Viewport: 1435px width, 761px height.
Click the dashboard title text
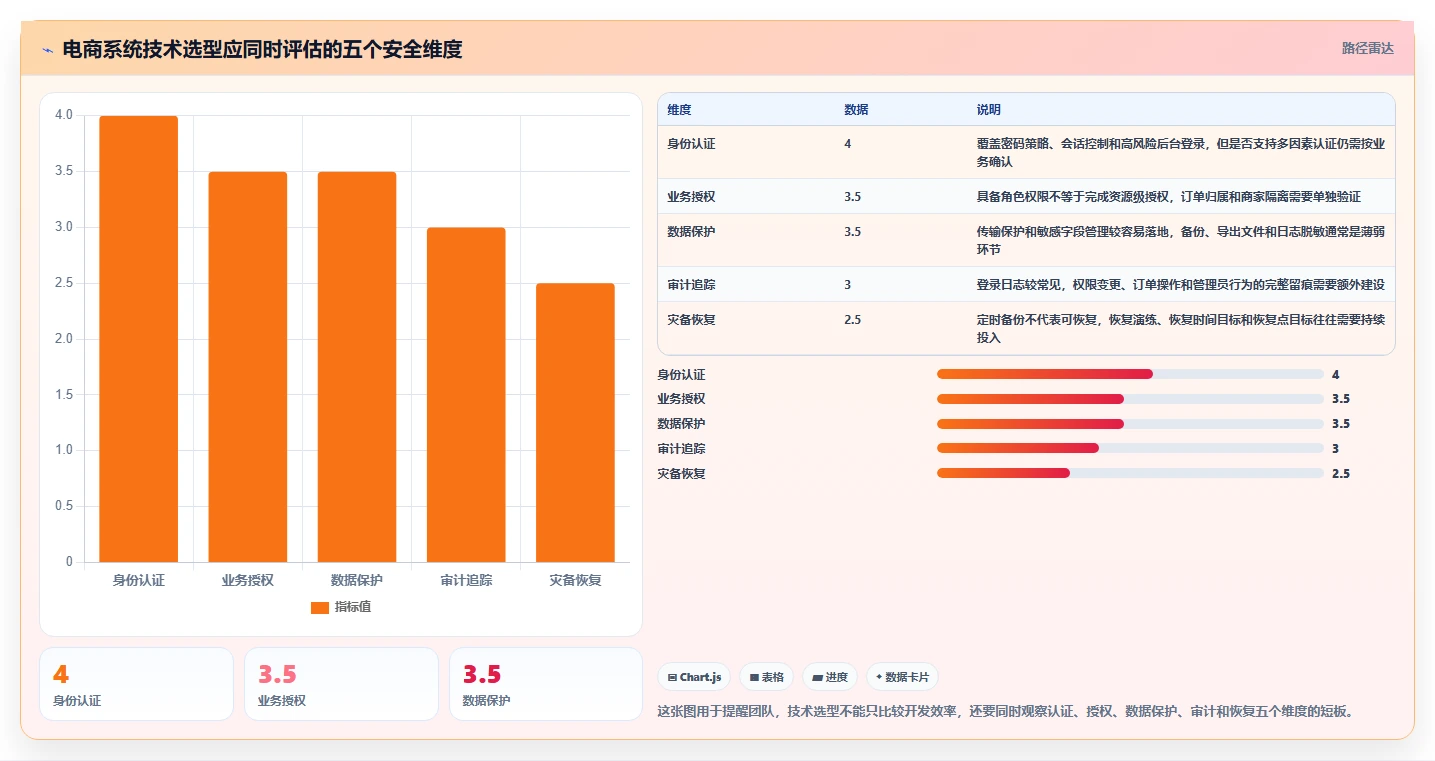[262, 49]
